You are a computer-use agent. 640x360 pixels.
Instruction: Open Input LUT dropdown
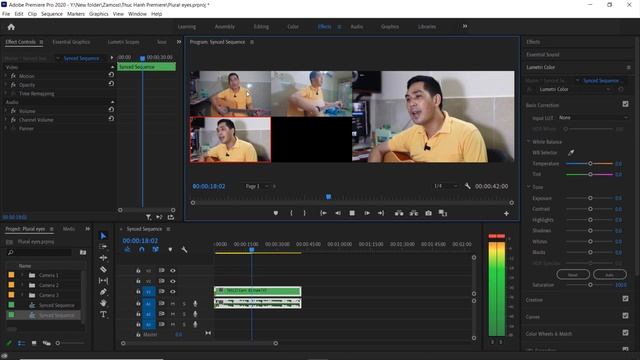[593, 118]
